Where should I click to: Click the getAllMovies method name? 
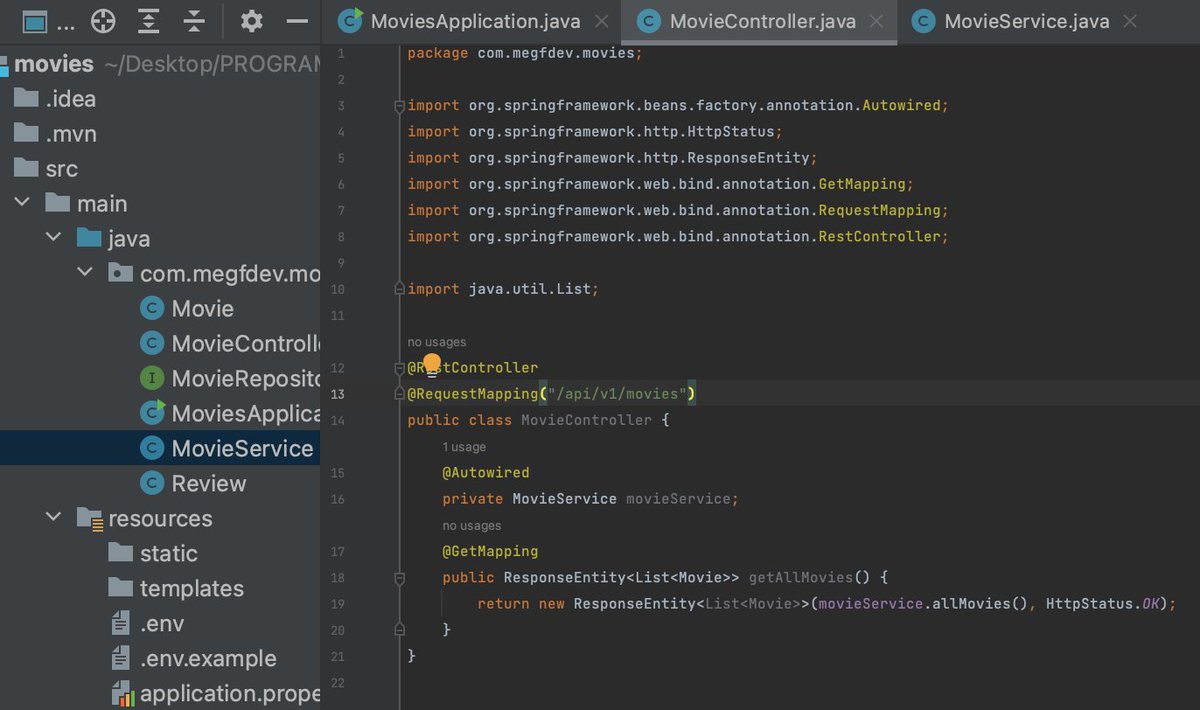[800, 578]
